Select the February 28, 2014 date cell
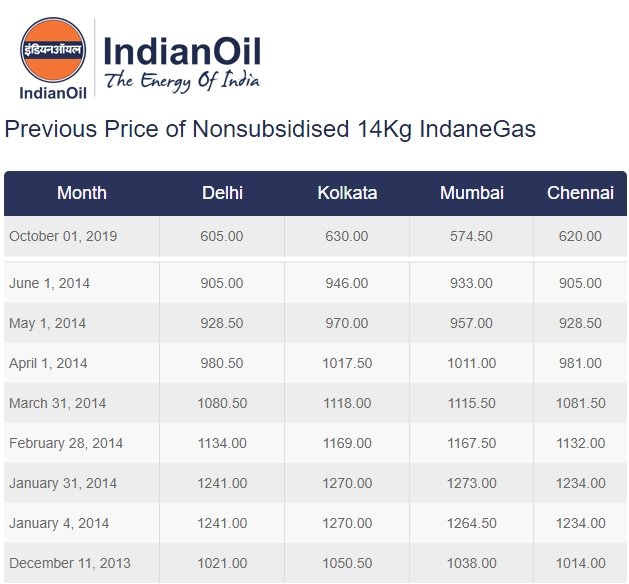 66,443
